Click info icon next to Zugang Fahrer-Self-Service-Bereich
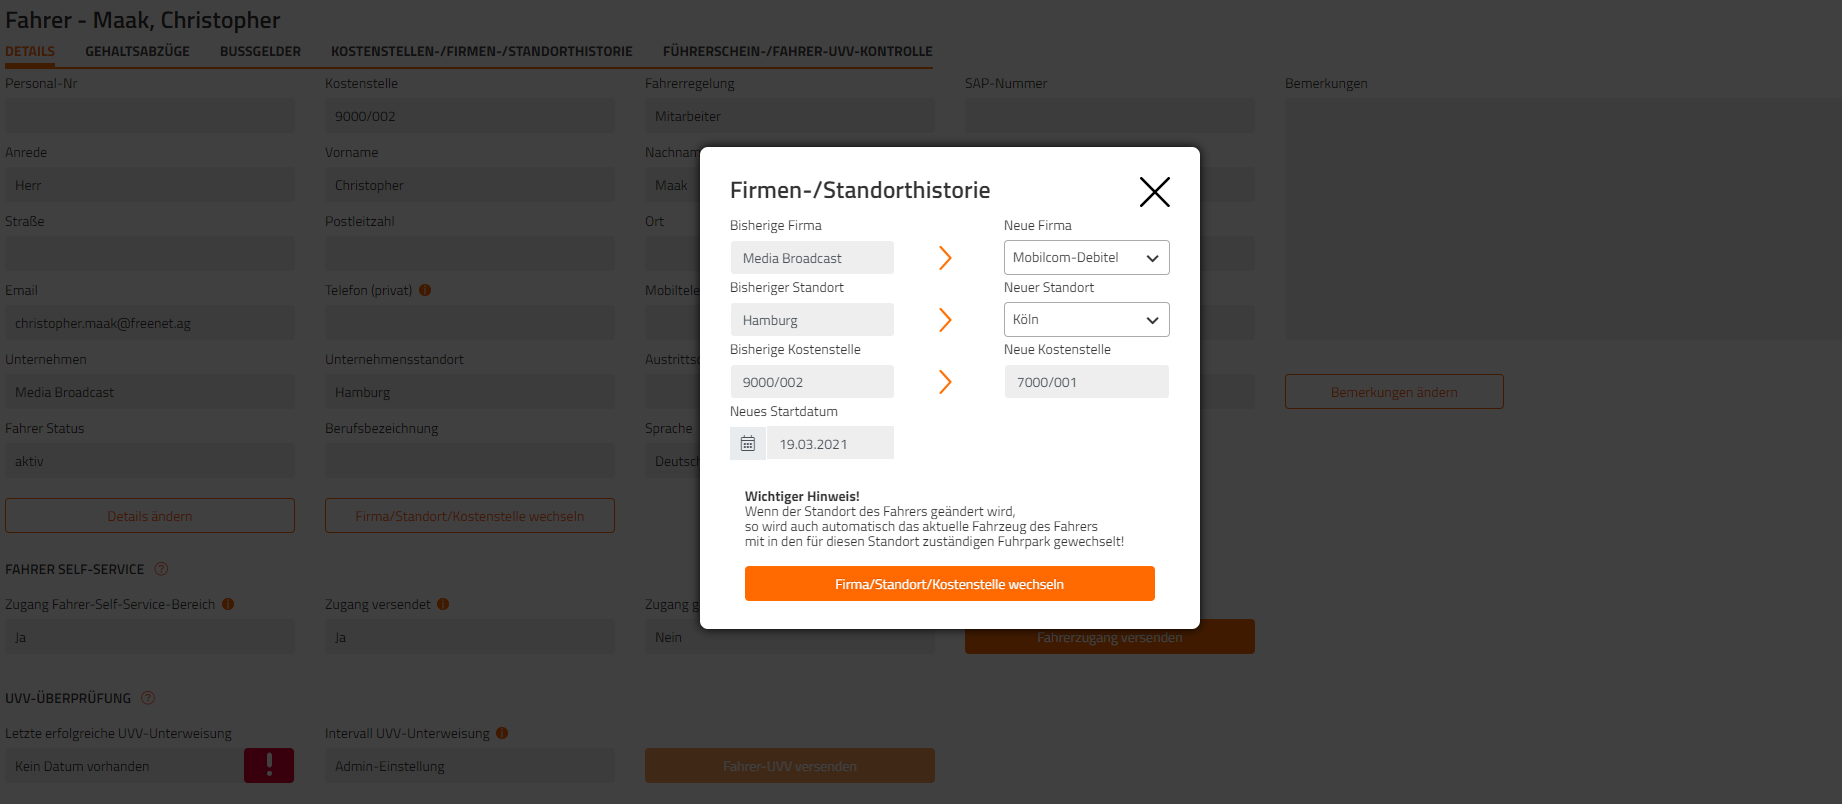This screenshot has width=1842, height=804. point(228,604)
